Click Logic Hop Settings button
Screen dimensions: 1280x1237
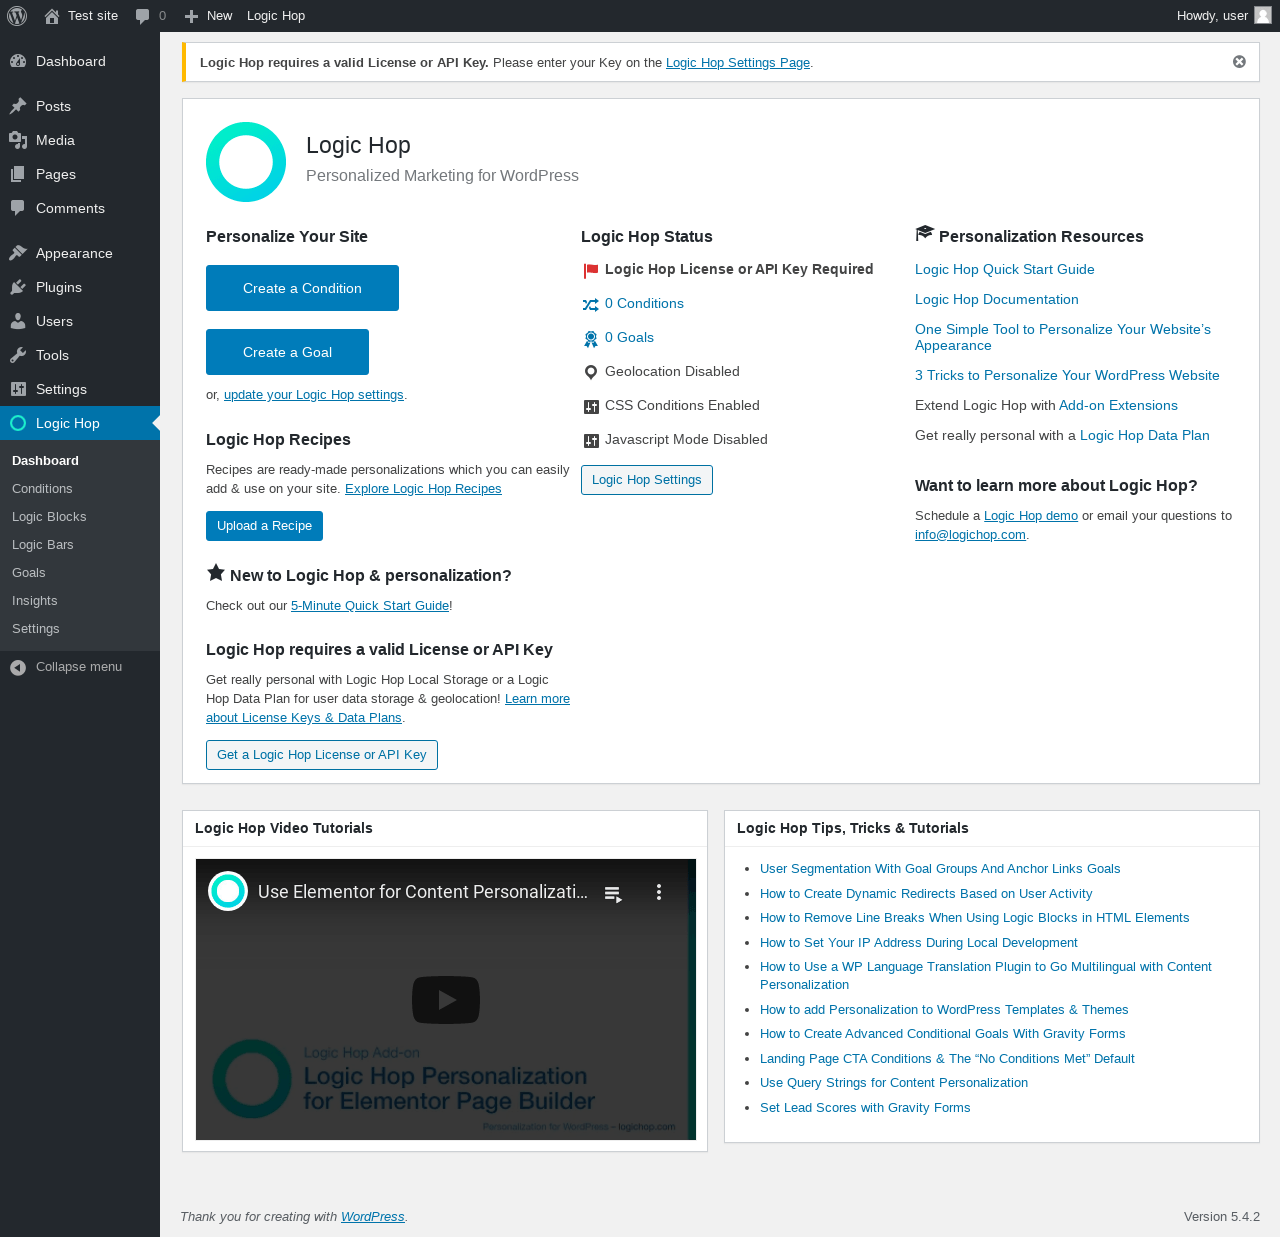tap(647, 480)
